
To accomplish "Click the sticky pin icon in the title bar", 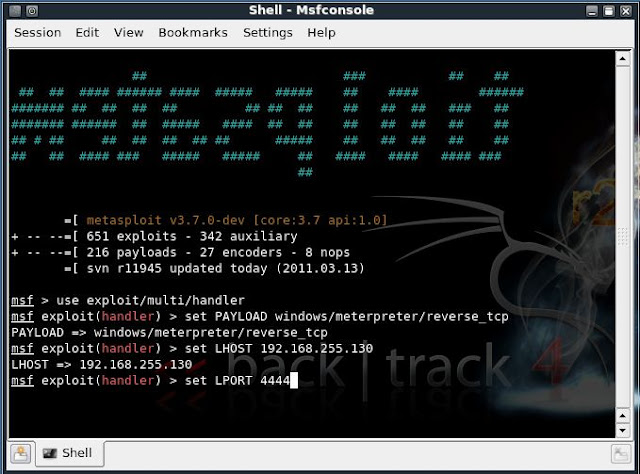I will (x=32, y=11).
